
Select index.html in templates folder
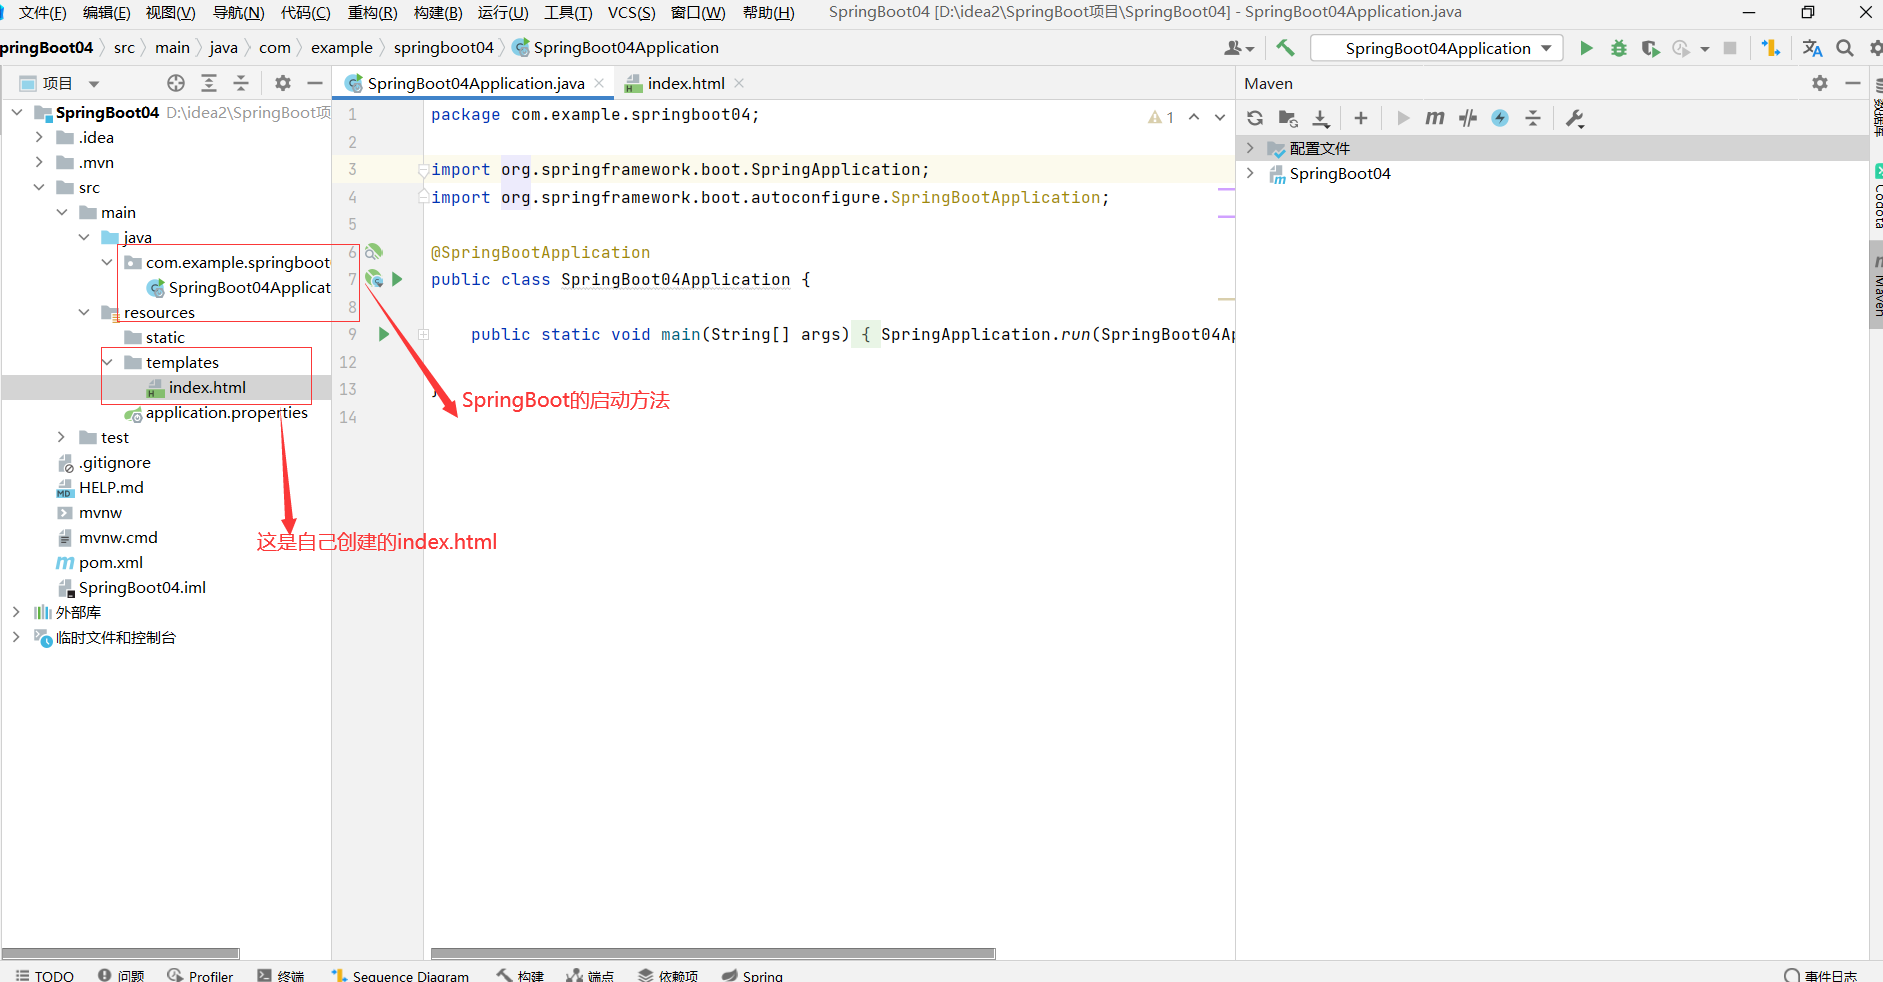point(207,387)
